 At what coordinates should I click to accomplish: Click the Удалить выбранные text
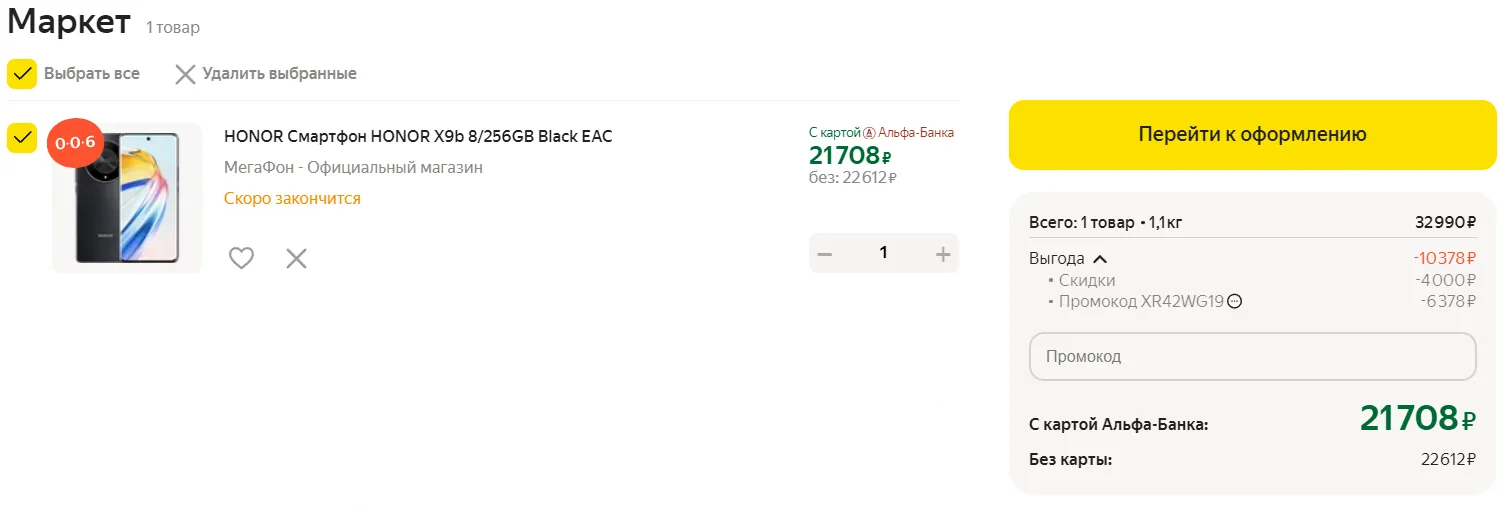279,74
